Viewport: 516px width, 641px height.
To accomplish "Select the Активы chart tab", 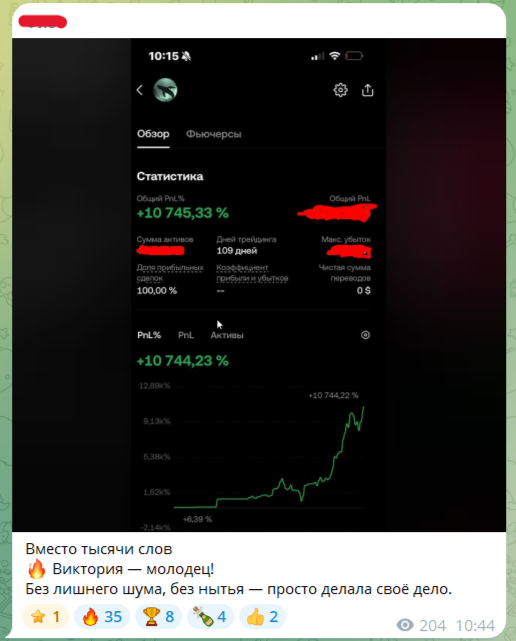I will pyautogui.click(x=227, y=335).
